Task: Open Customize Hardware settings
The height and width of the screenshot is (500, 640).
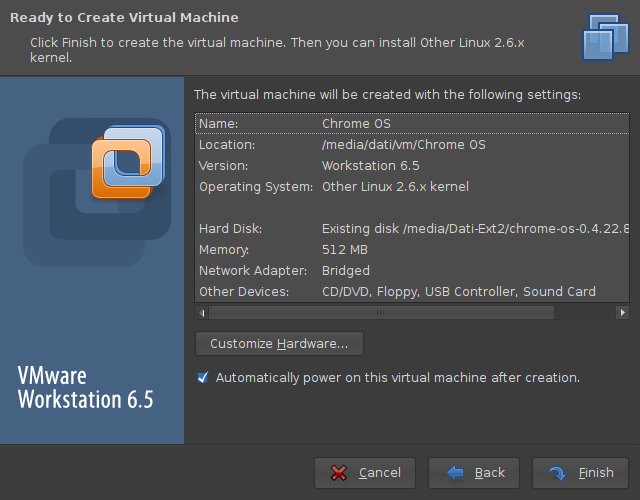Action: (279, 344)
